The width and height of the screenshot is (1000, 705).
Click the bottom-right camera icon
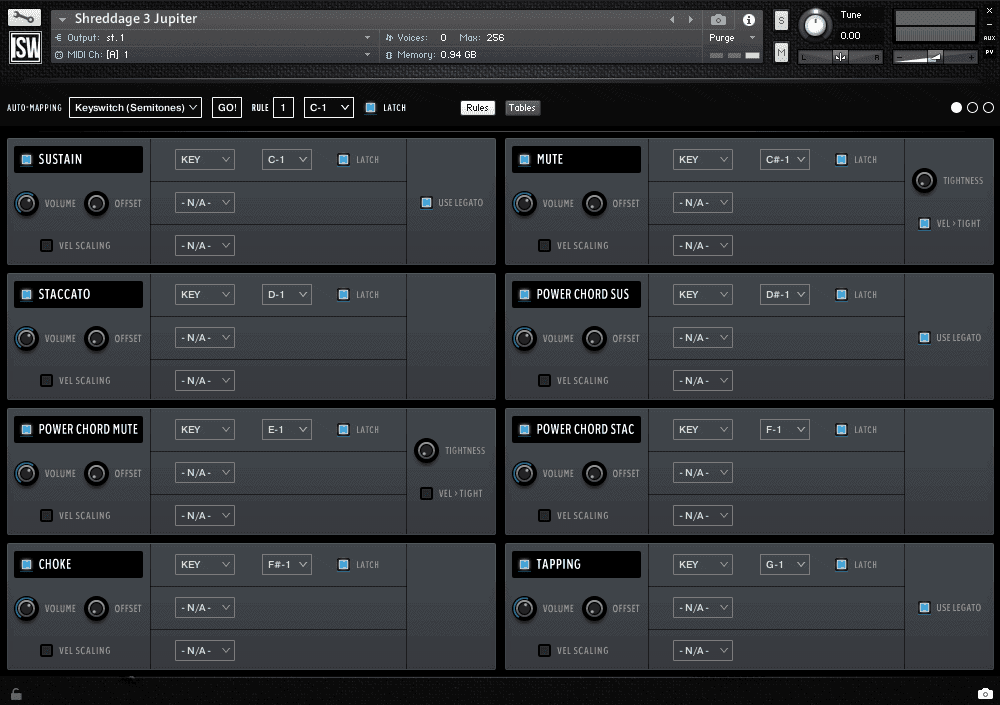985,693
